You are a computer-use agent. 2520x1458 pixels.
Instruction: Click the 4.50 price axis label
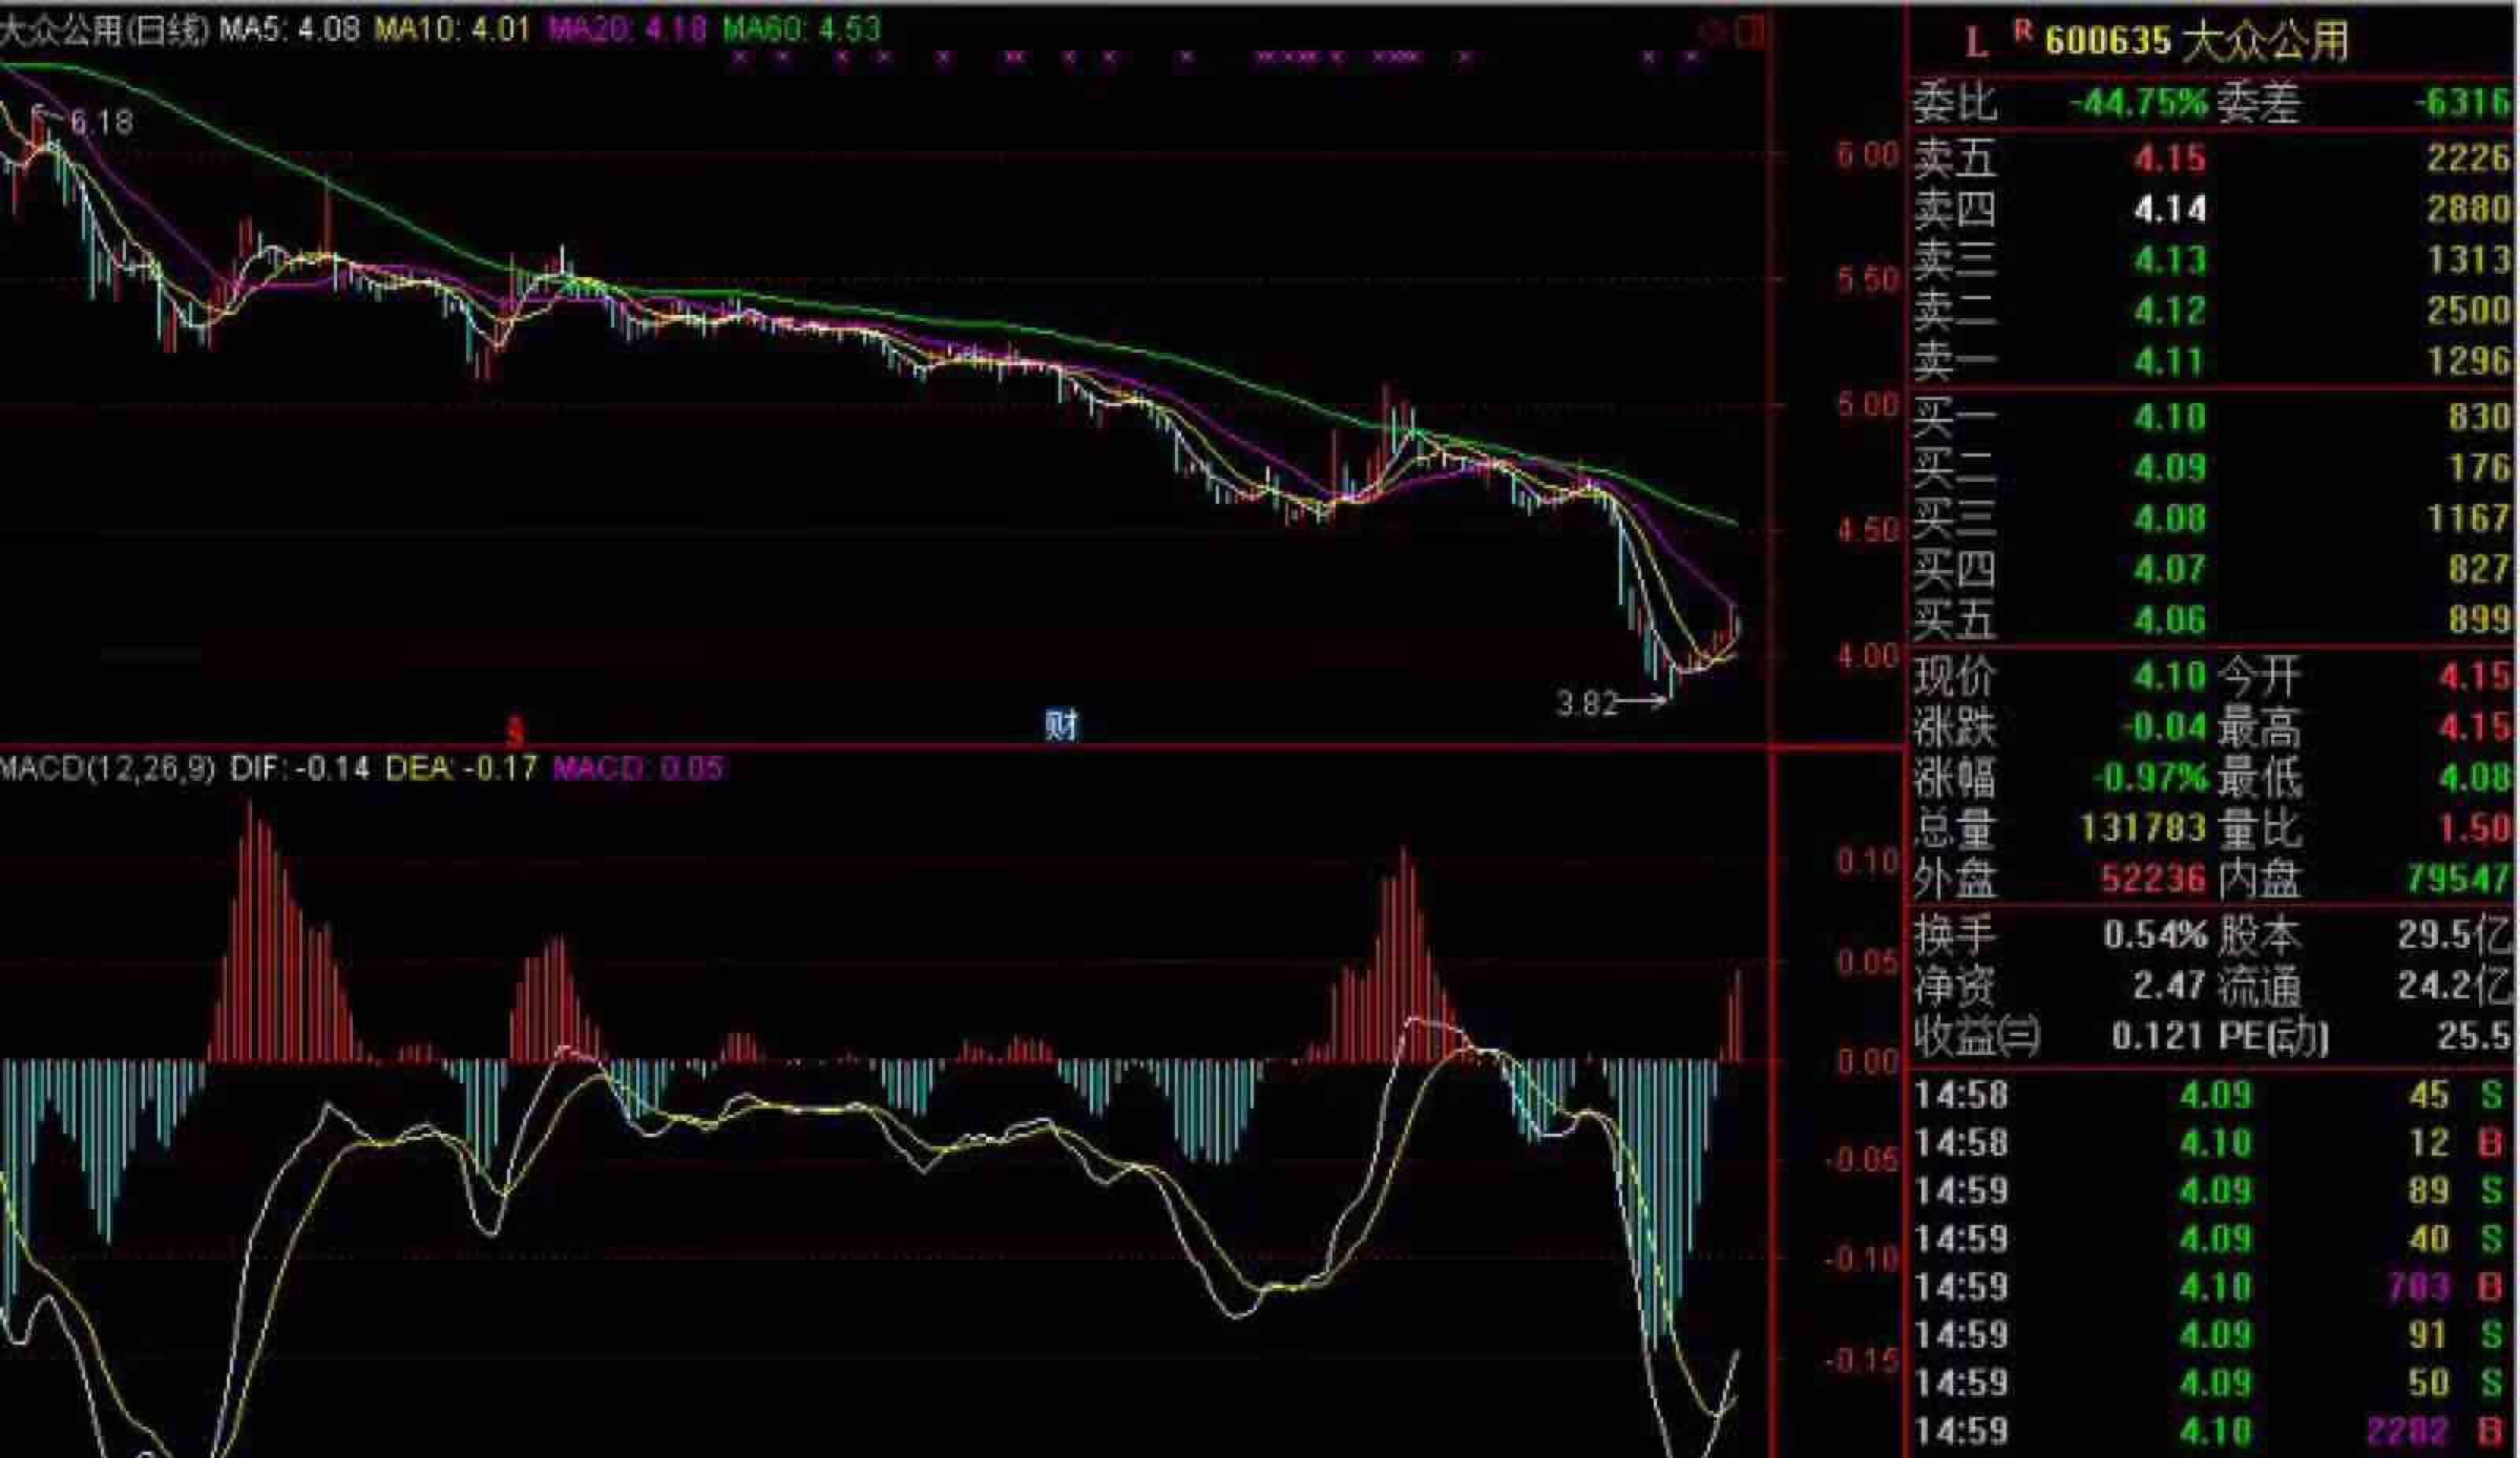(1867, 531)
